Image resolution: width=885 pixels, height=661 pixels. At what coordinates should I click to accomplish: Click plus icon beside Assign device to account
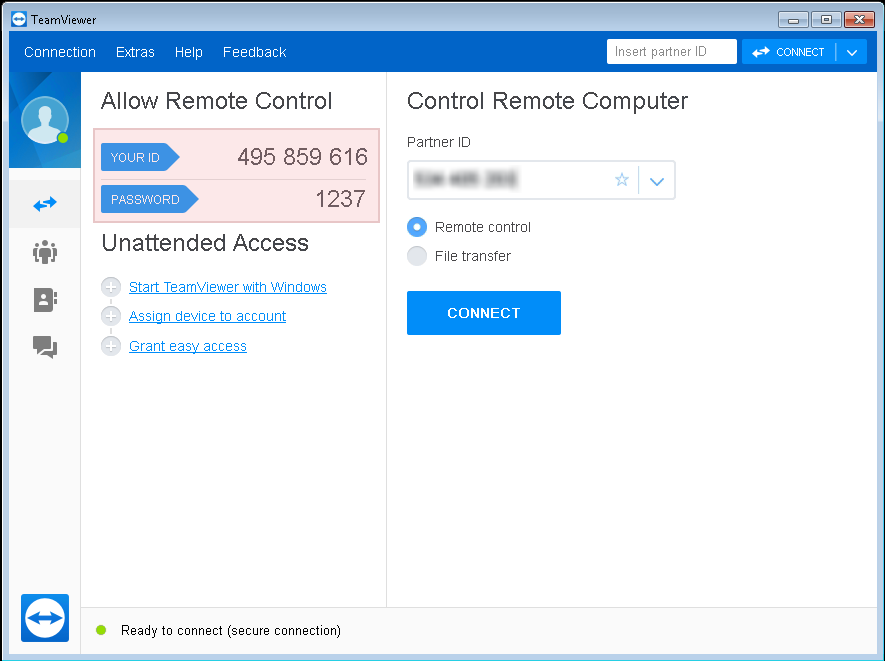coord(111,316)
